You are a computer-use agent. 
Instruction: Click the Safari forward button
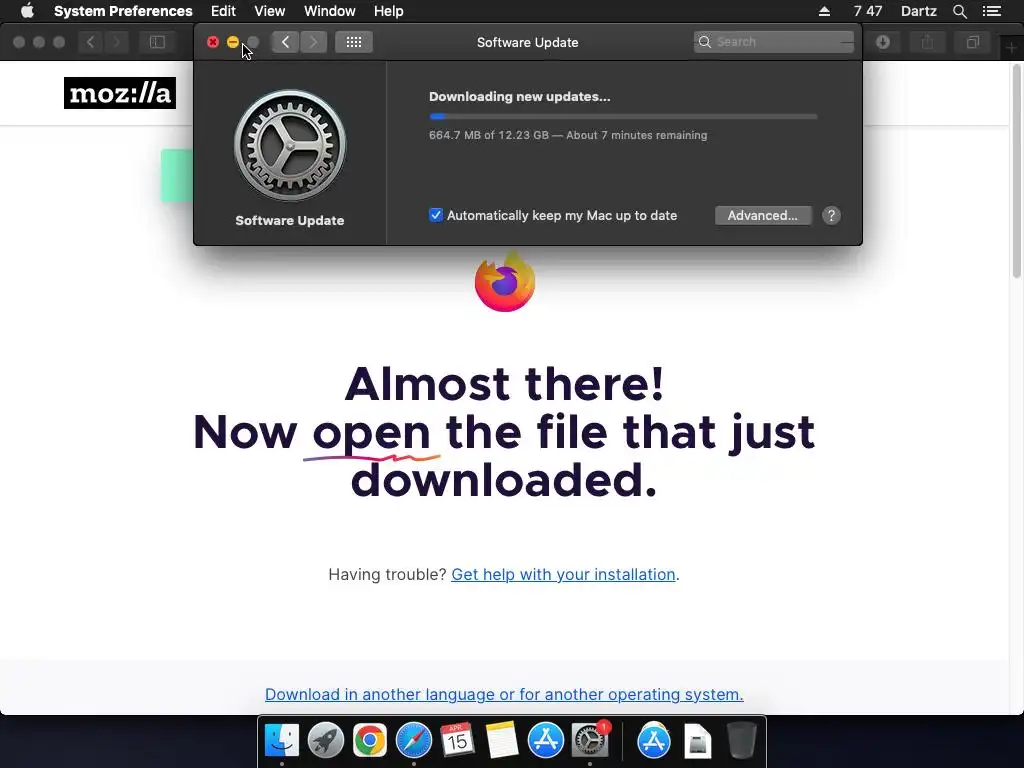tap(117, 42)
